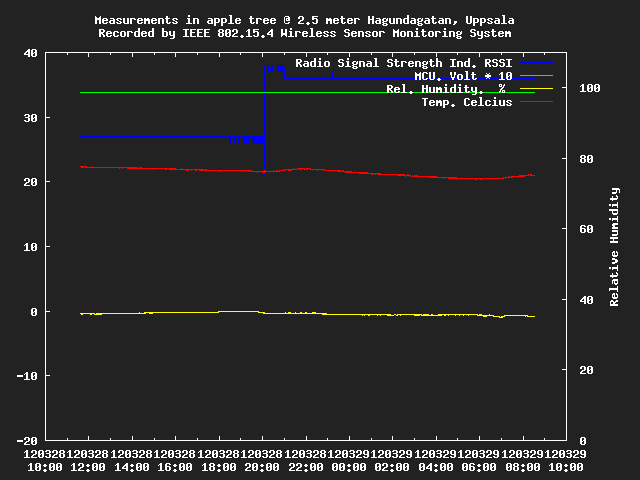The height and width of the screenshot is (480, 640).
Task: Click the 60 value on right humidity axis
Action: [x=583, y=230]
